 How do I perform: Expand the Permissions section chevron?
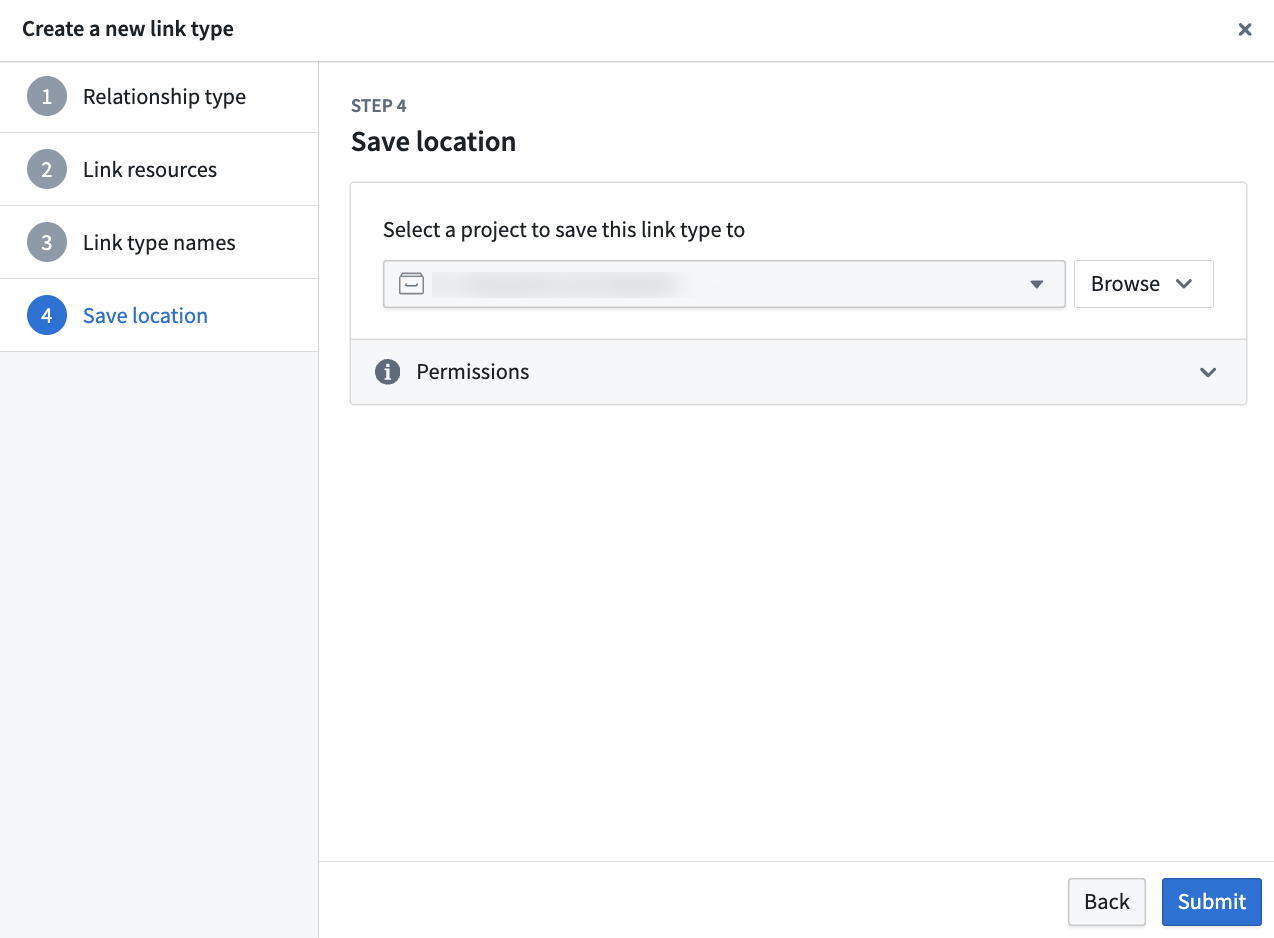pos(1208,372)
